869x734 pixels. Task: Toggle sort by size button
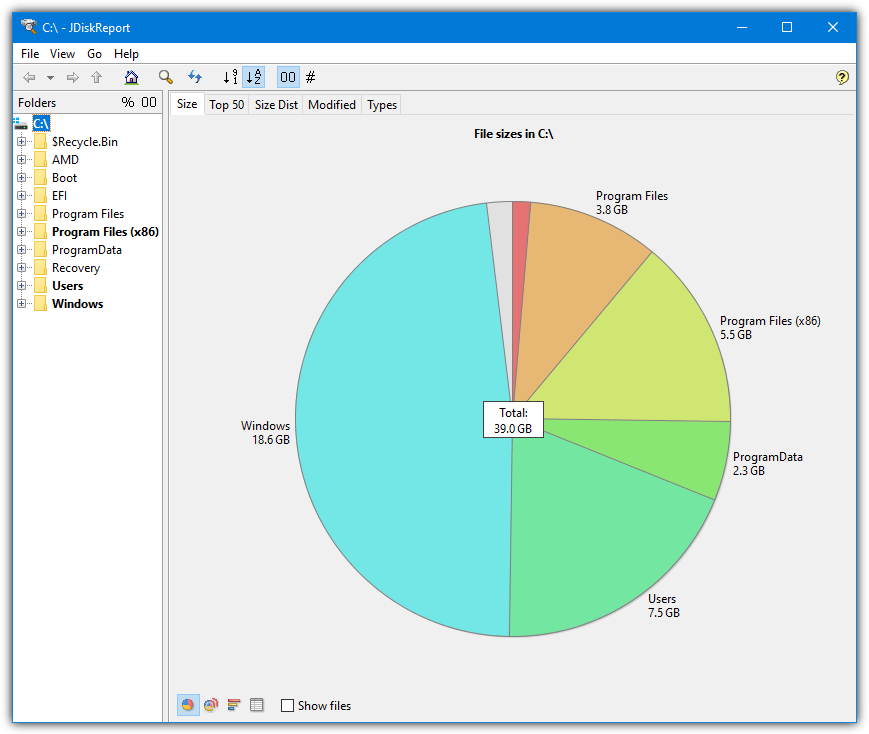(231, 77)
